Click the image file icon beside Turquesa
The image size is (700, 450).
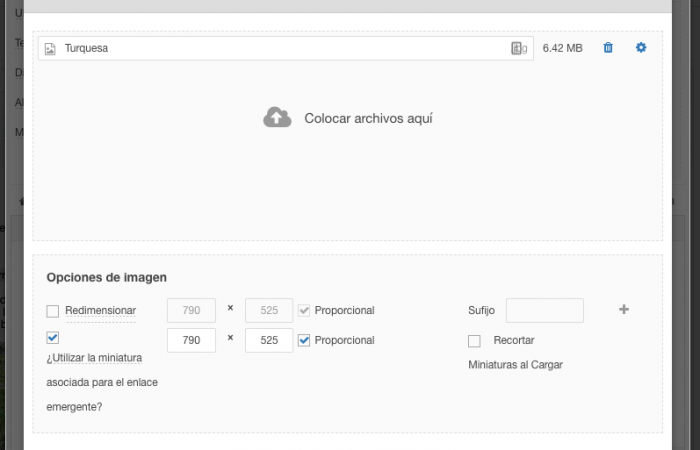50,48
